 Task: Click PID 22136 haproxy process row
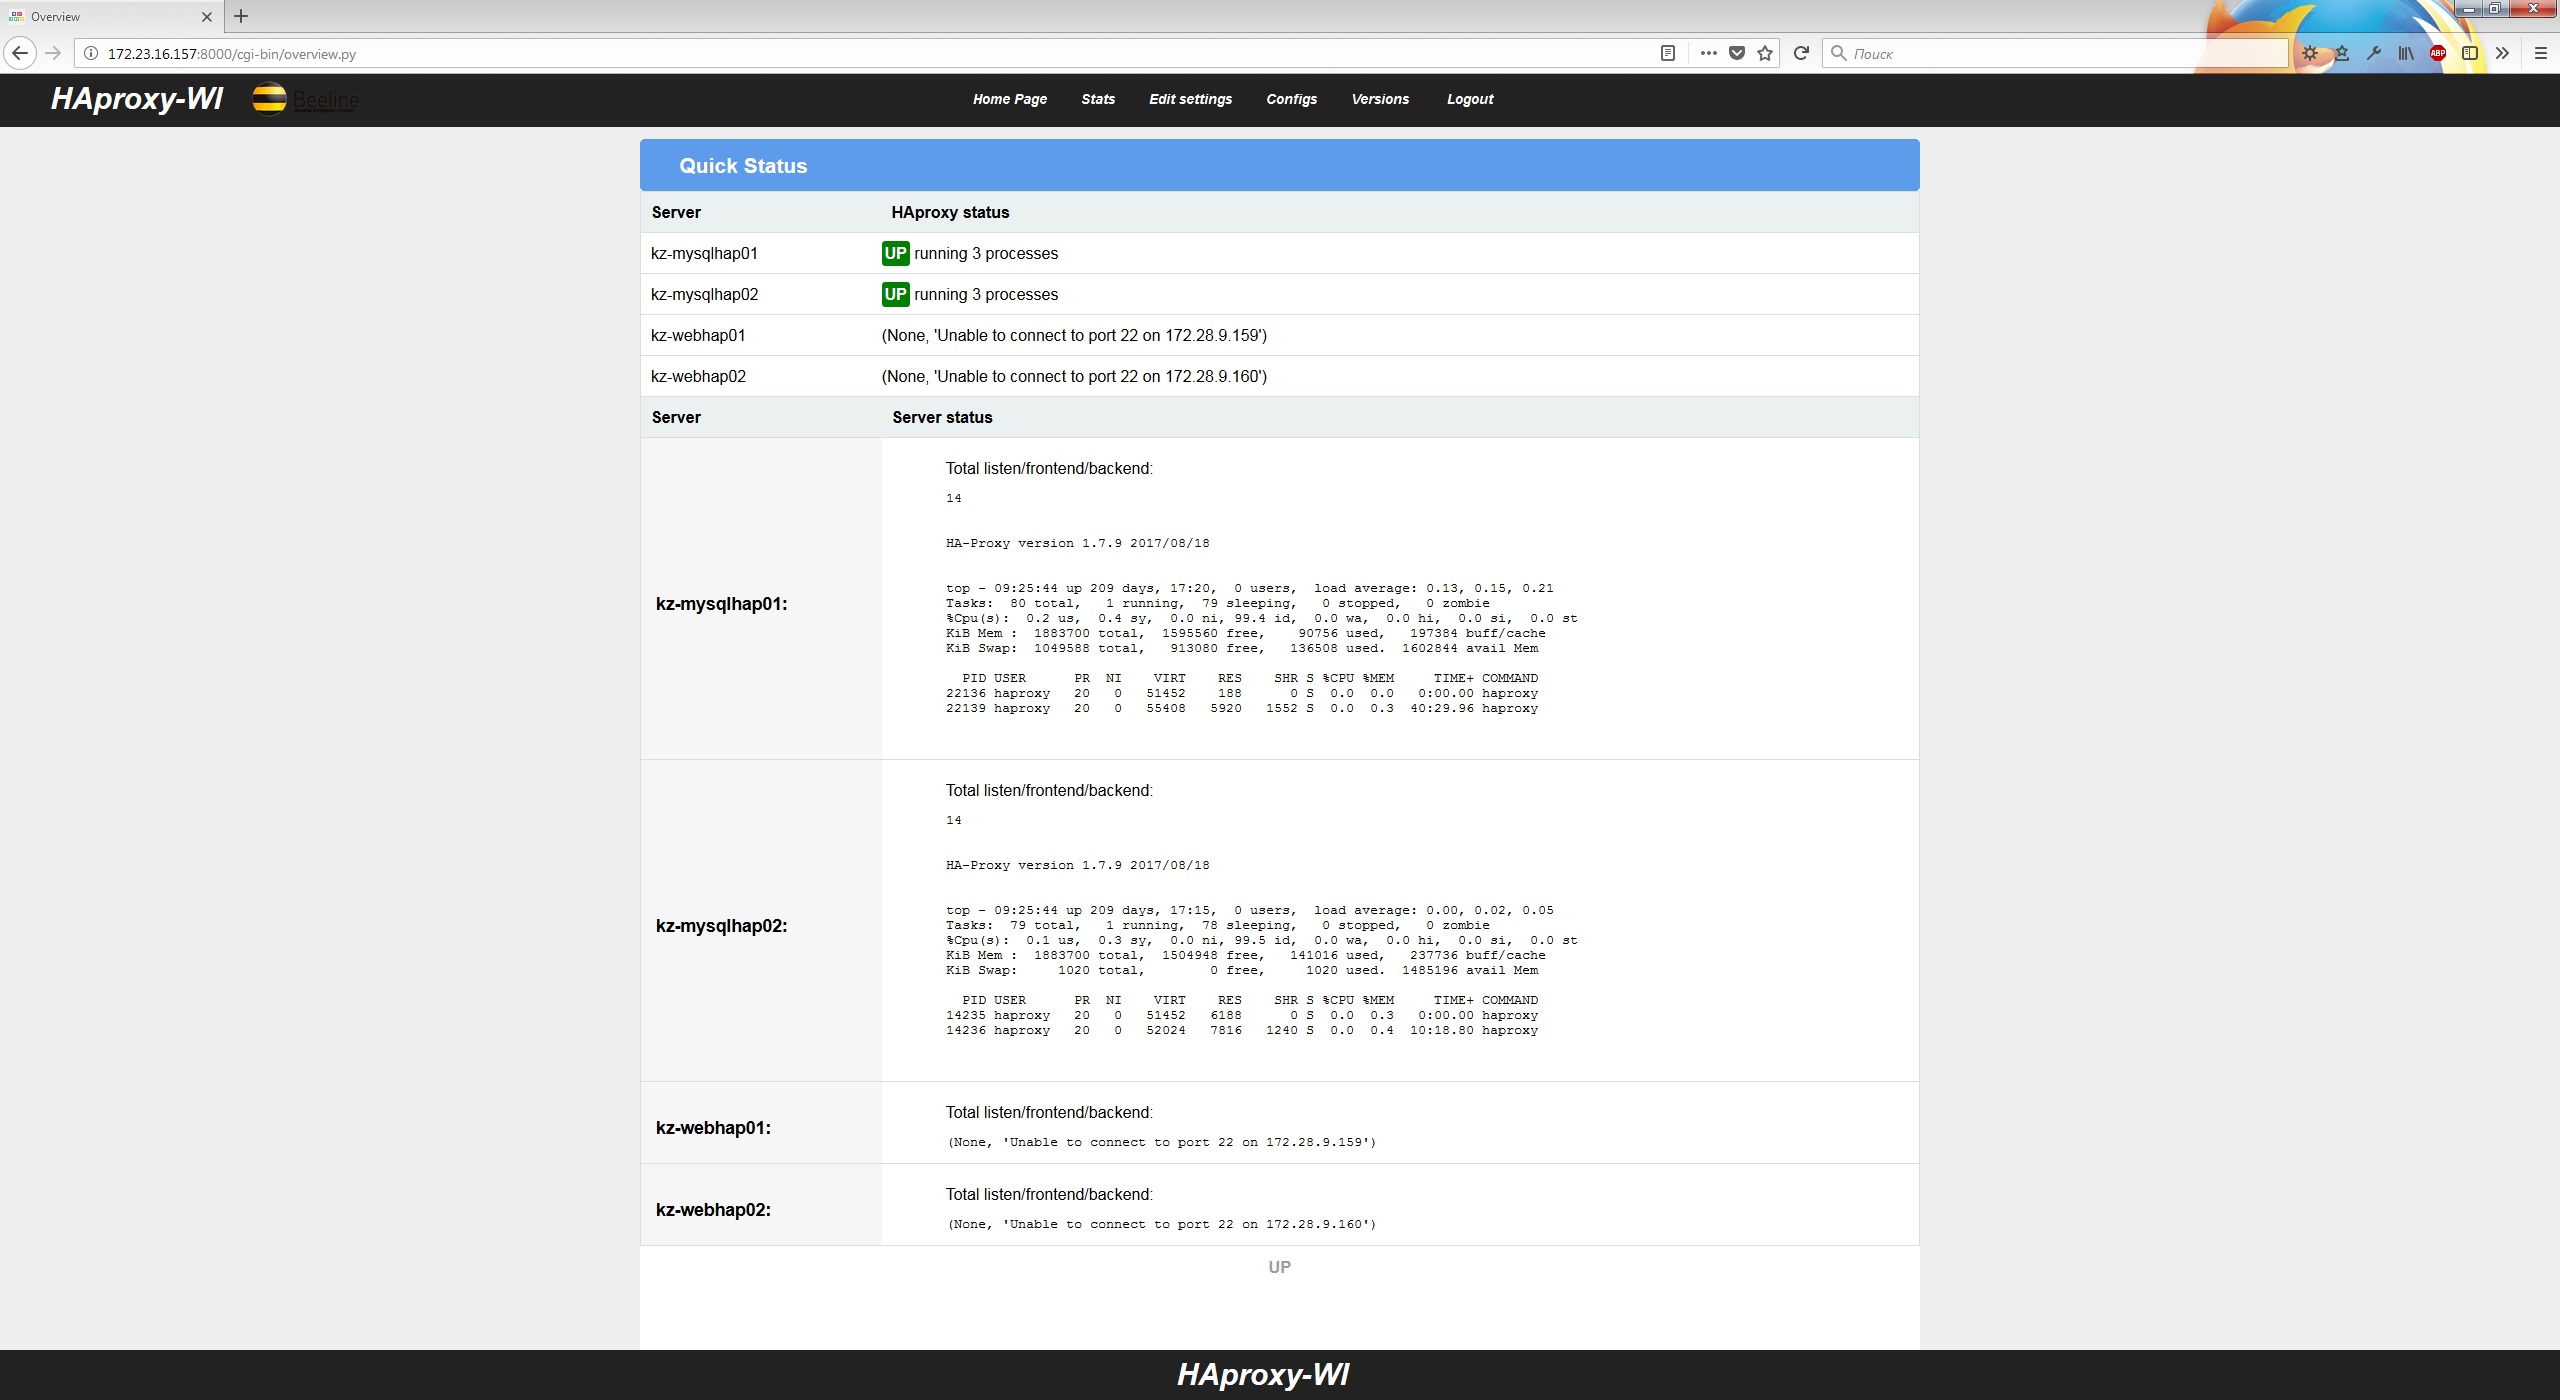point(1242,693)
